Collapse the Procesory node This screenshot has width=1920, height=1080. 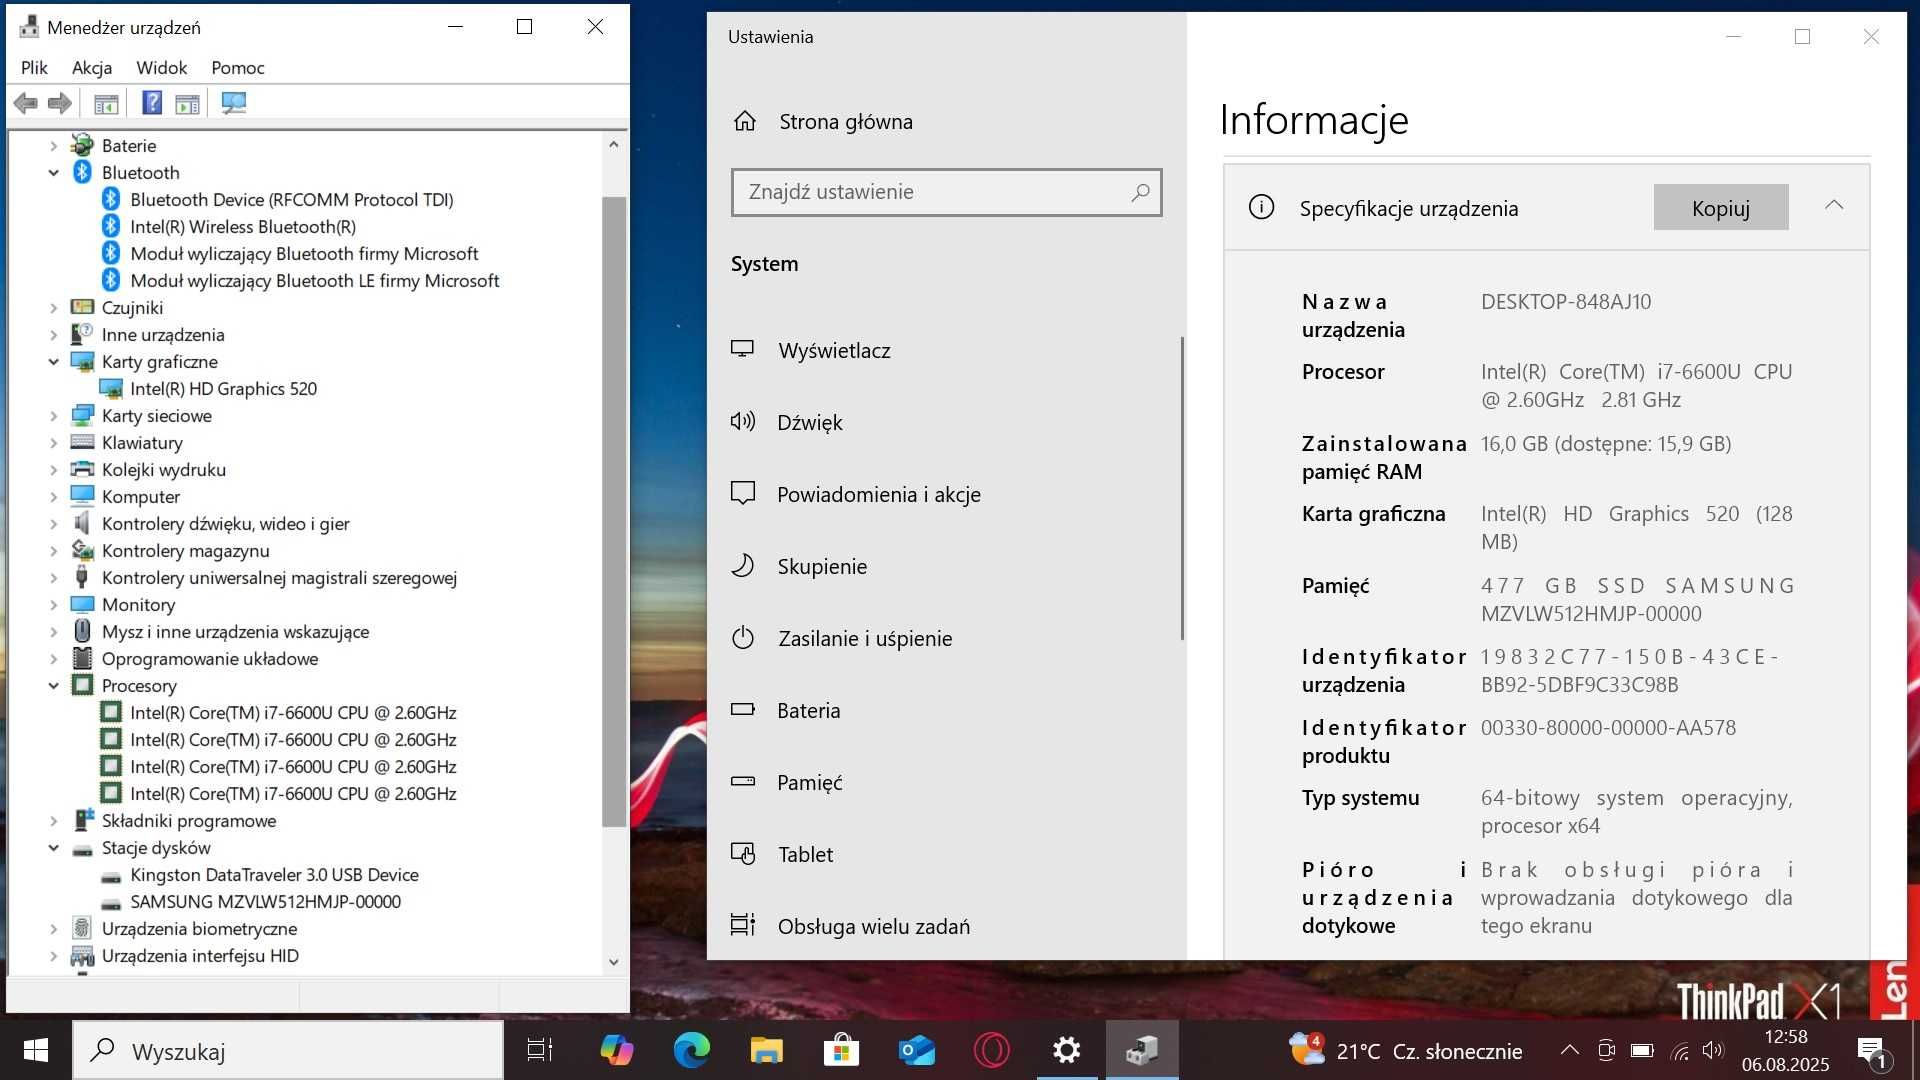click(x=54, y=686)
